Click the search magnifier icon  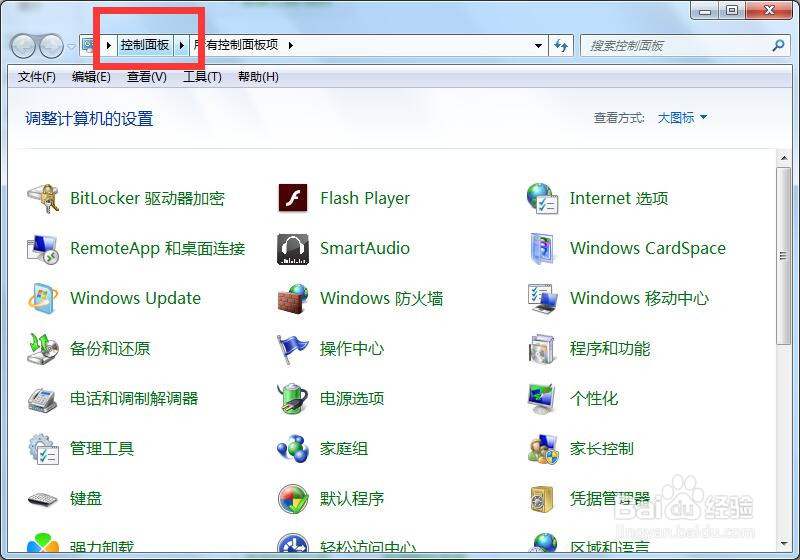click(778, 45)
